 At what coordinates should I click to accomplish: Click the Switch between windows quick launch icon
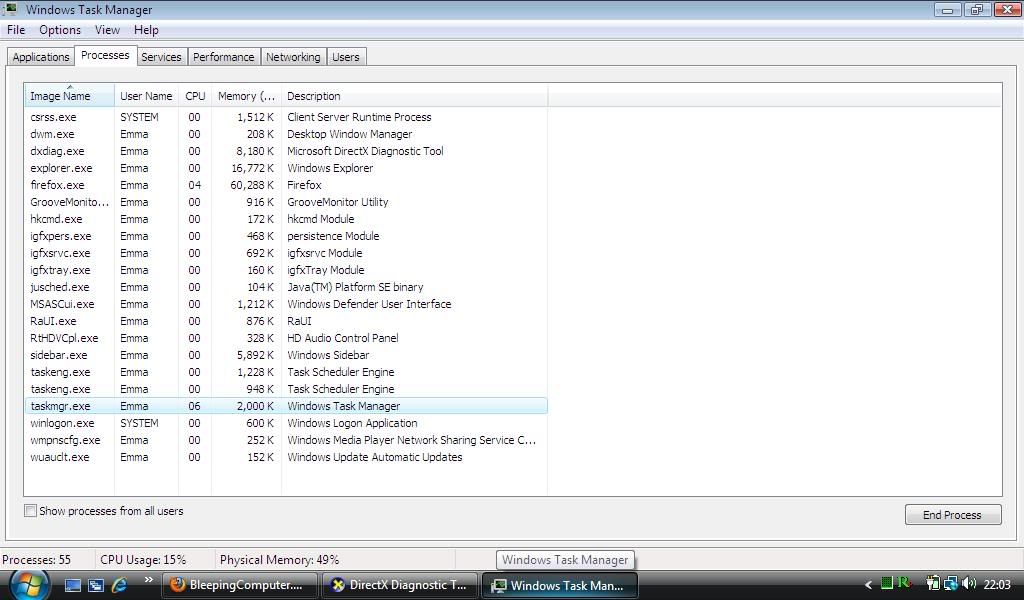(96, 585)
